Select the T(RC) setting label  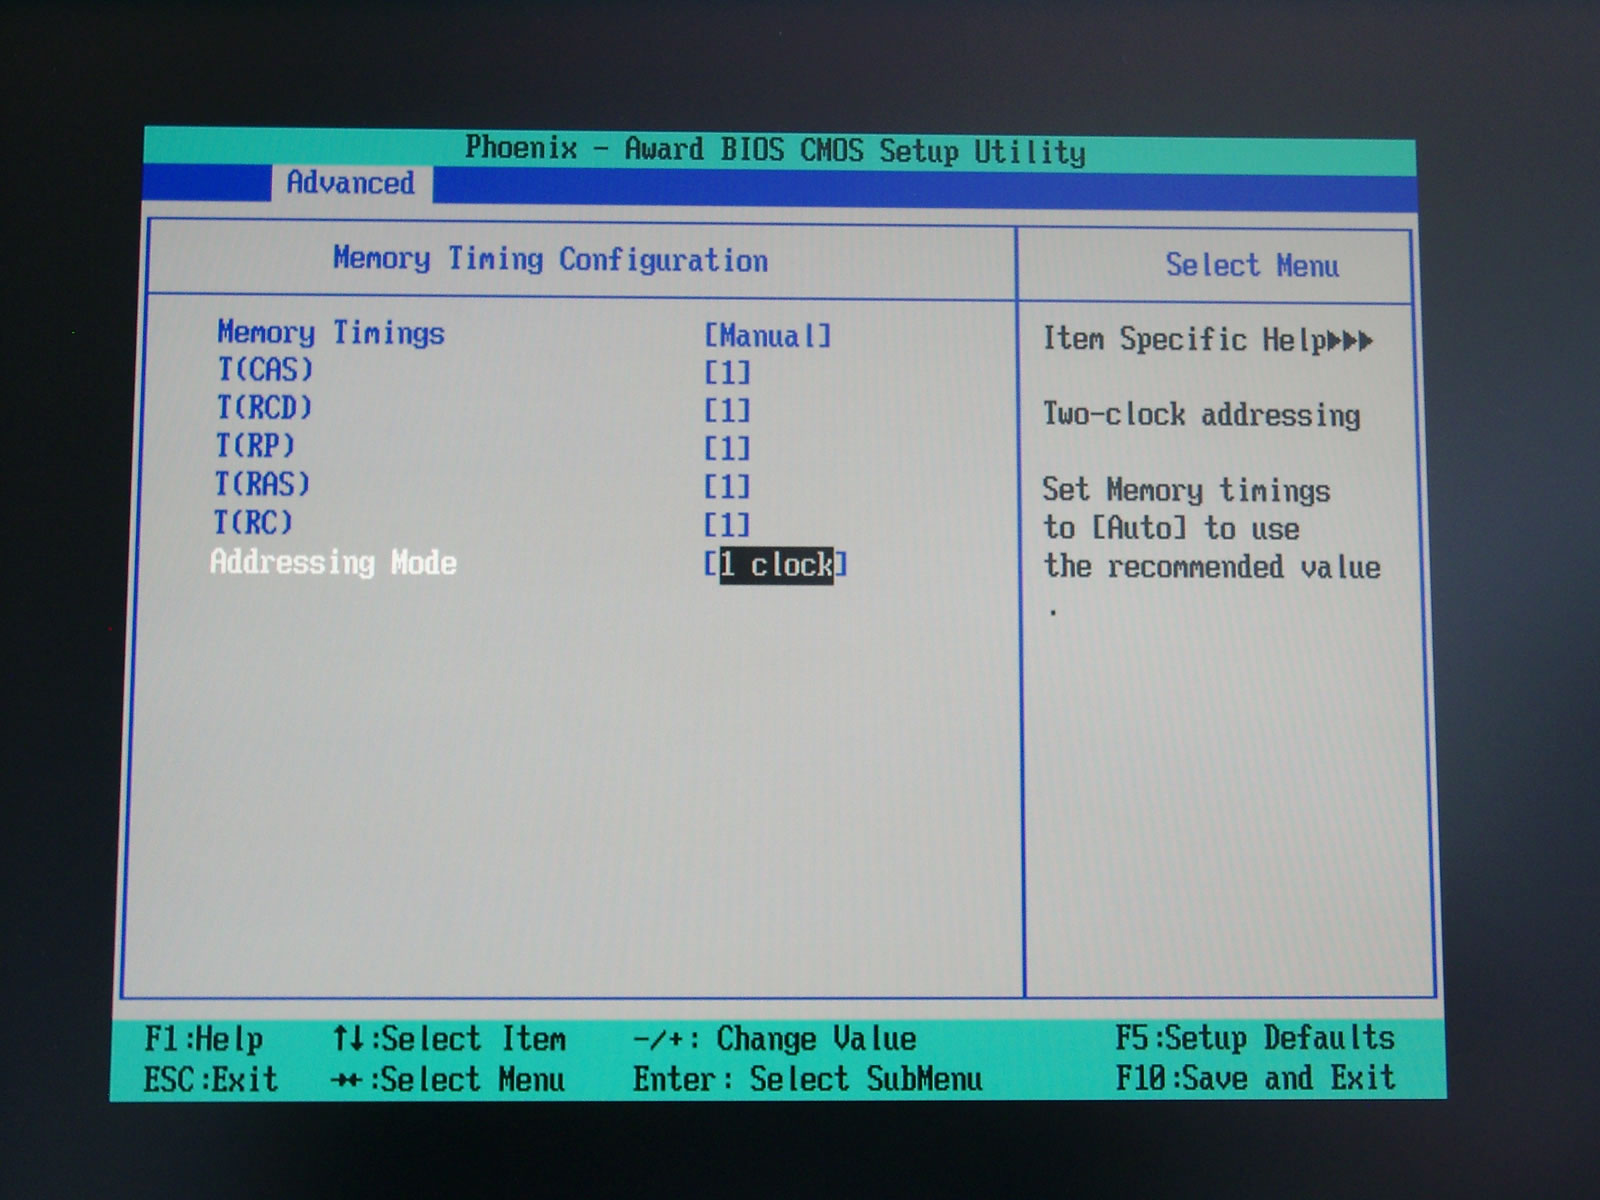pos(253,522)
